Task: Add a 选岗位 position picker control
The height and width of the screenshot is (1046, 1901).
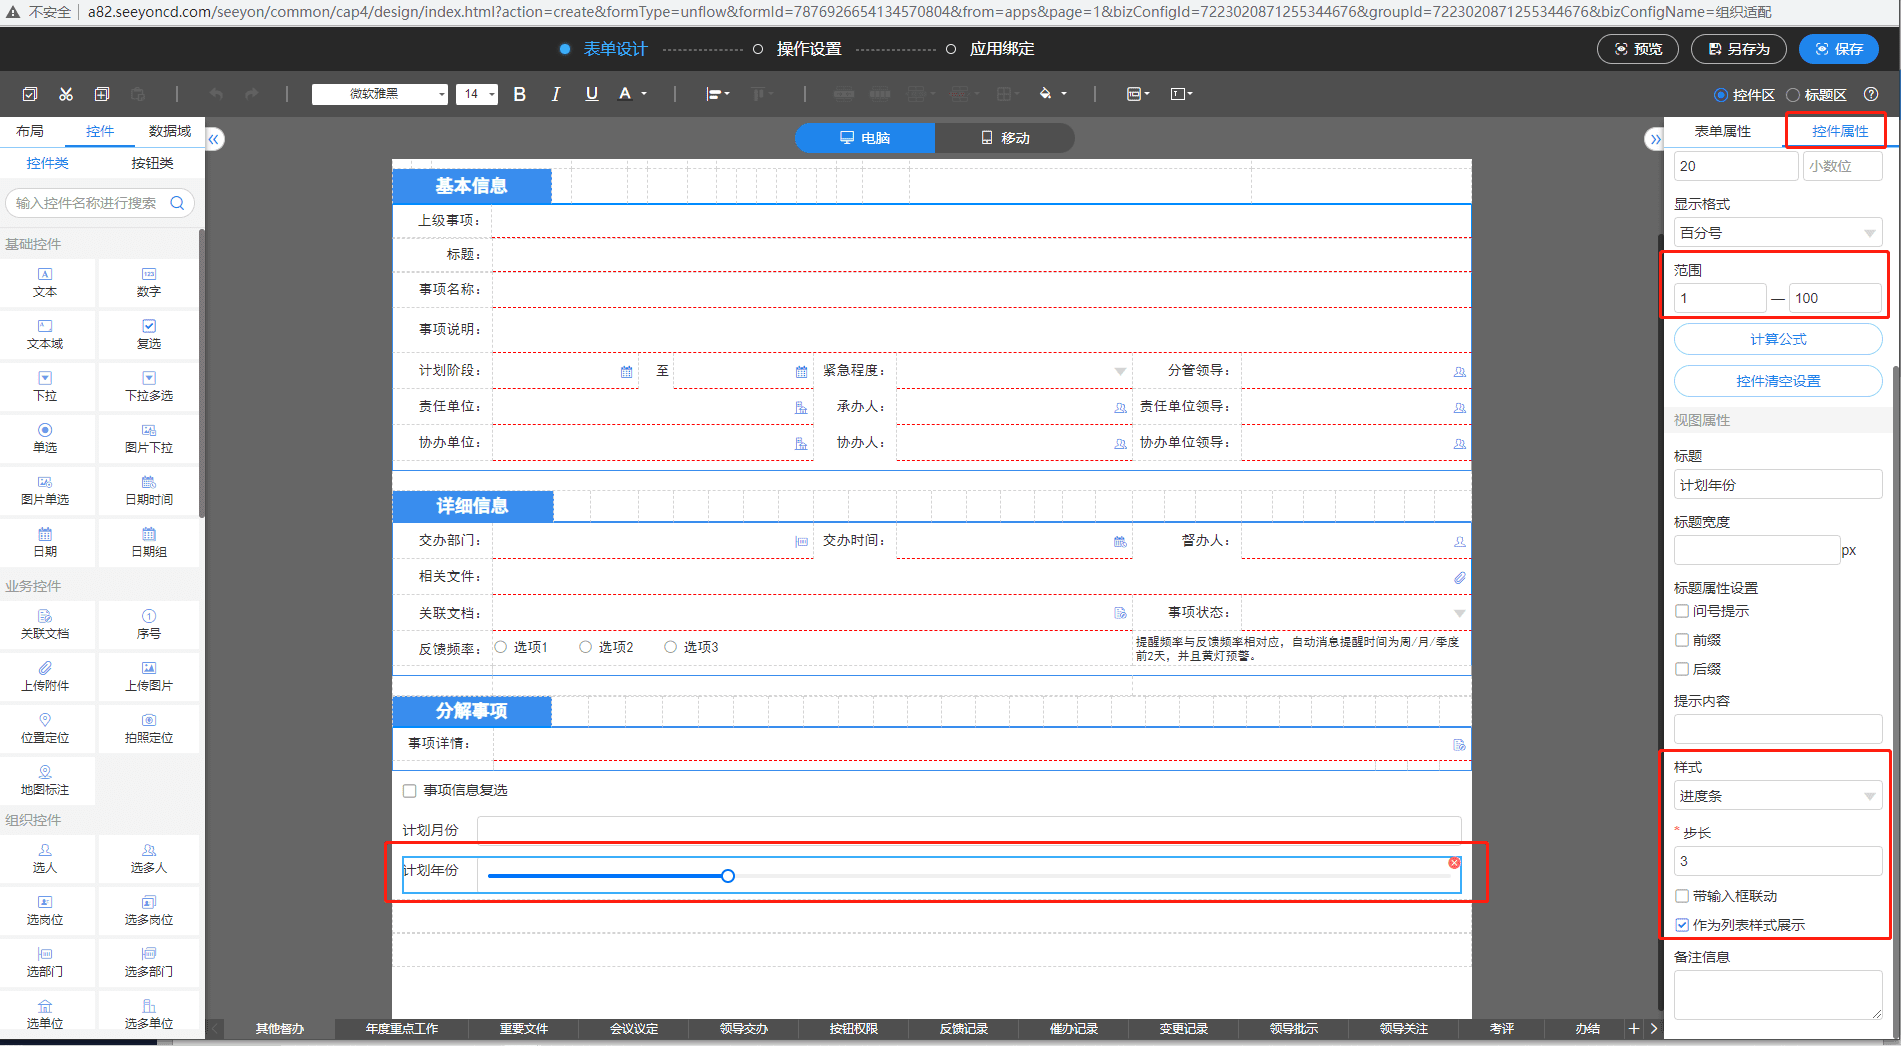Action: tap(45, 910)
